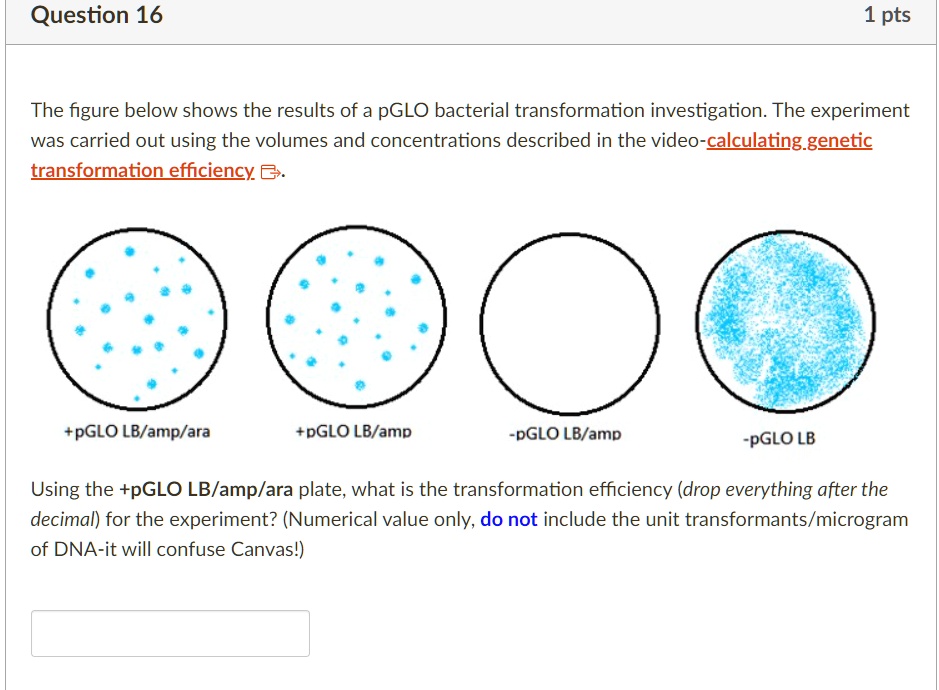Click the -pGLO LB/amp caption label
The height and width of the screenshot is (690, 939).
[x=564, y=434]
